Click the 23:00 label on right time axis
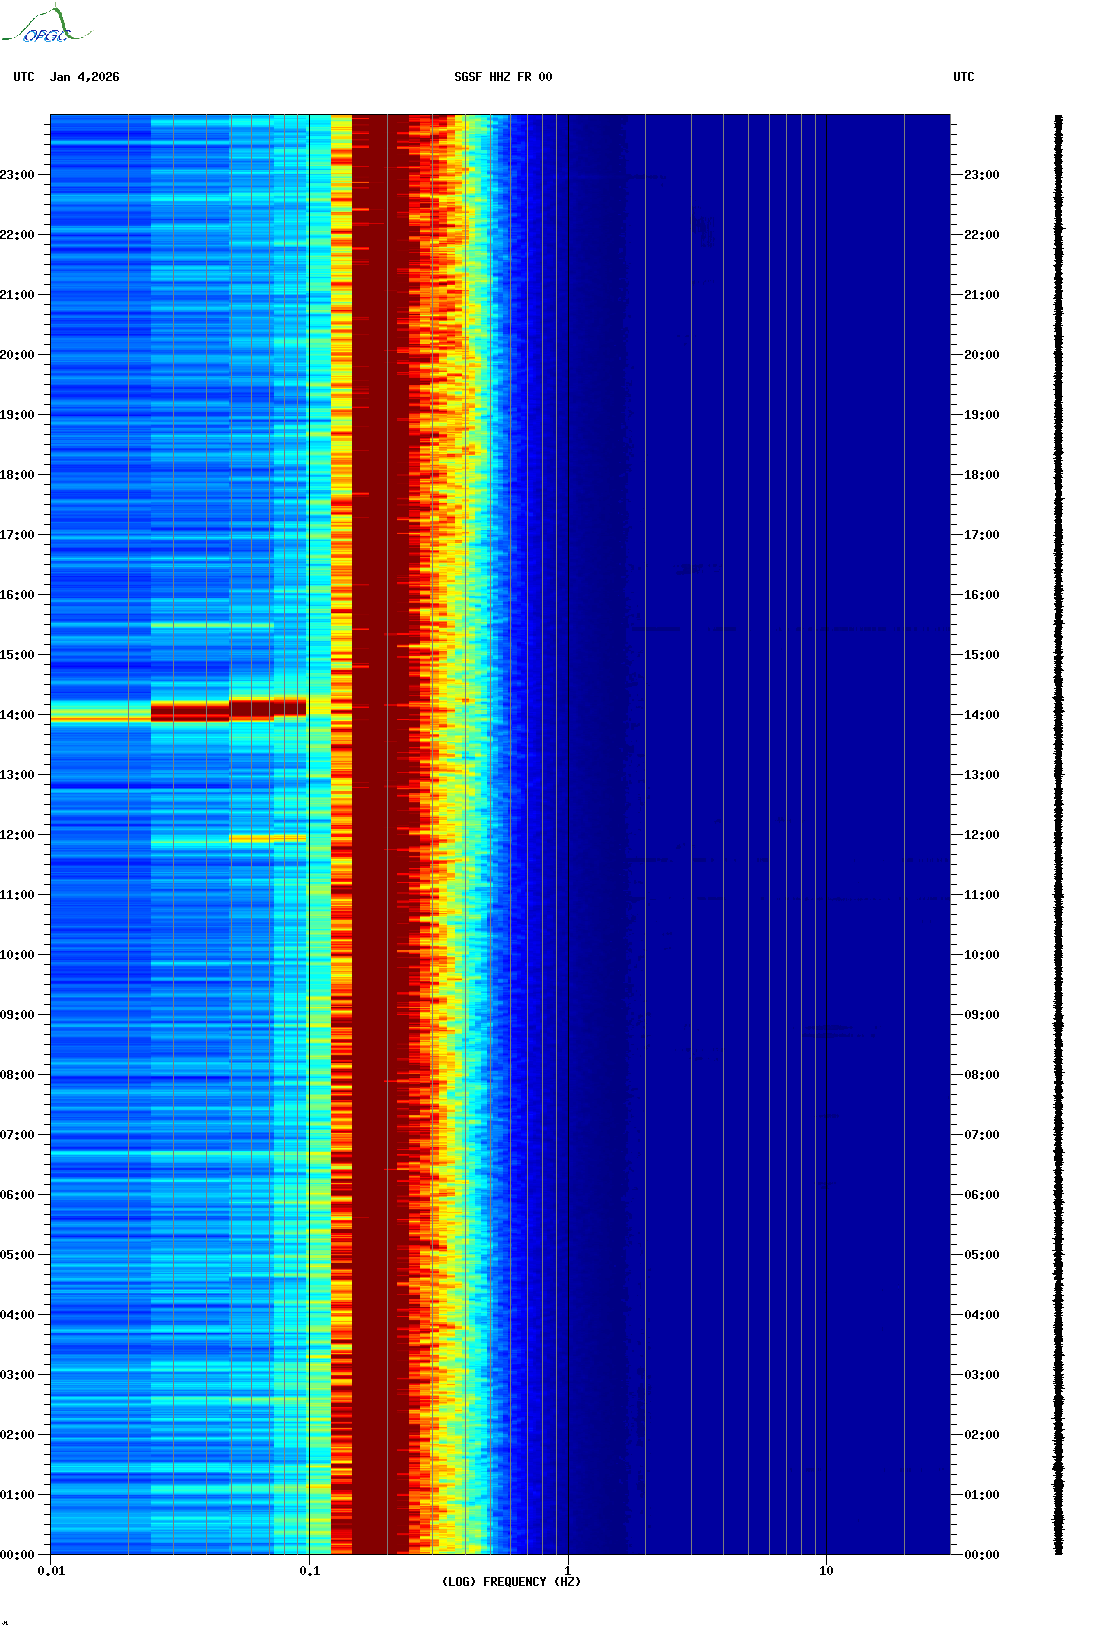 pyautogui.click(x=981, y=175)
